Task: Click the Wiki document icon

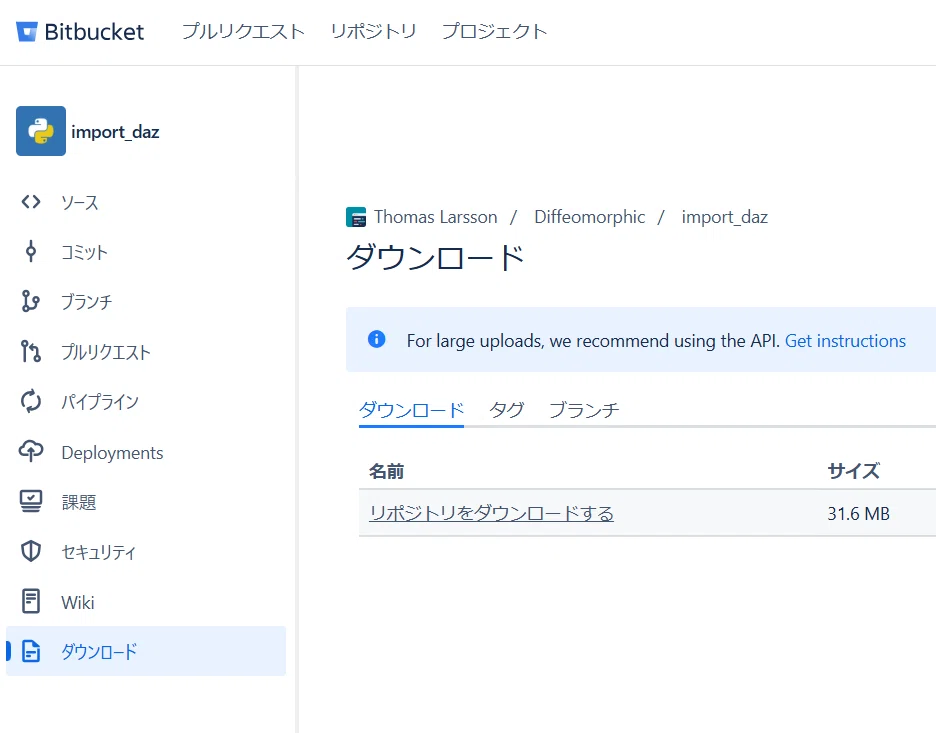Action: pos(31,601)
